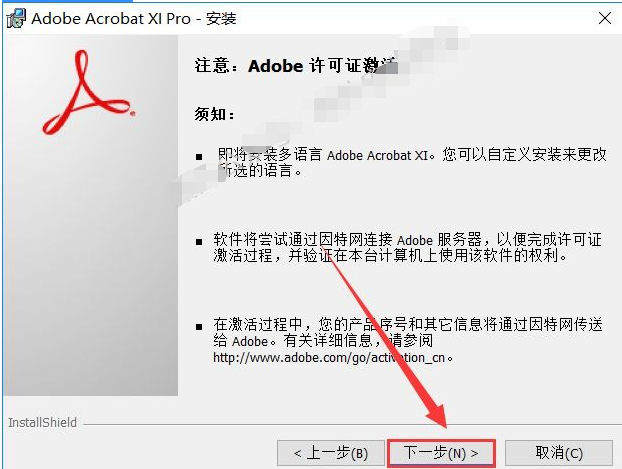This screenshot has width=622, height=469.
Task: Open the adobe.com activation_cn URL
Action: [x=329, y=358]
